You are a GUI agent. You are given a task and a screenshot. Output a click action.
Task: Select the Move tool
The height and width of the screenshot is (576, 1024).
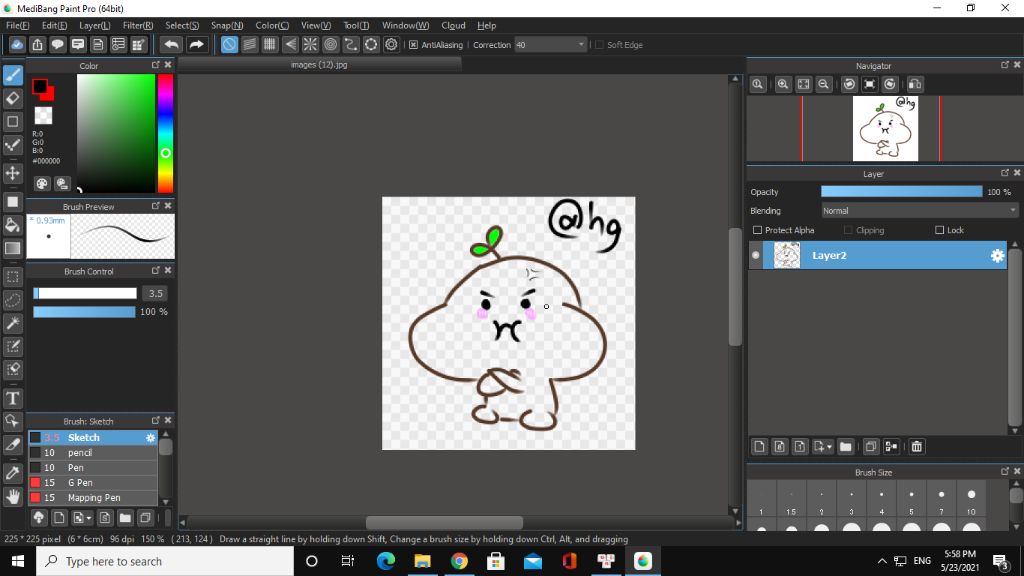[13, 173]
